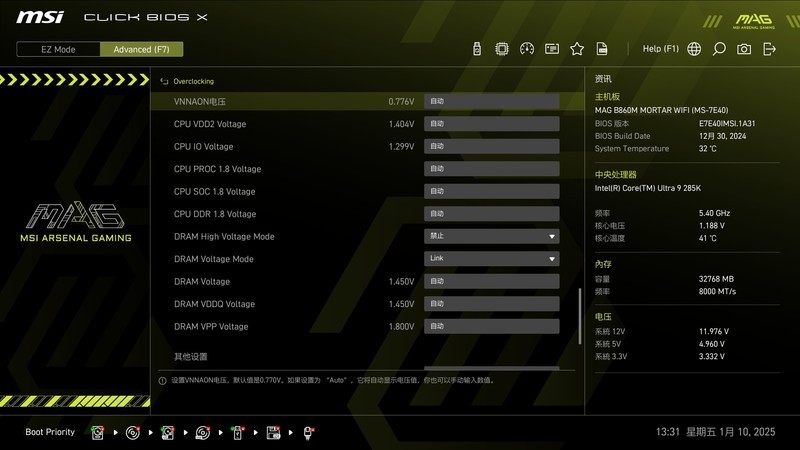800x450 pixels.
Task: Open the CPU chip icon in toolbar
Action: pyautogui.click(x=502, y=49)
